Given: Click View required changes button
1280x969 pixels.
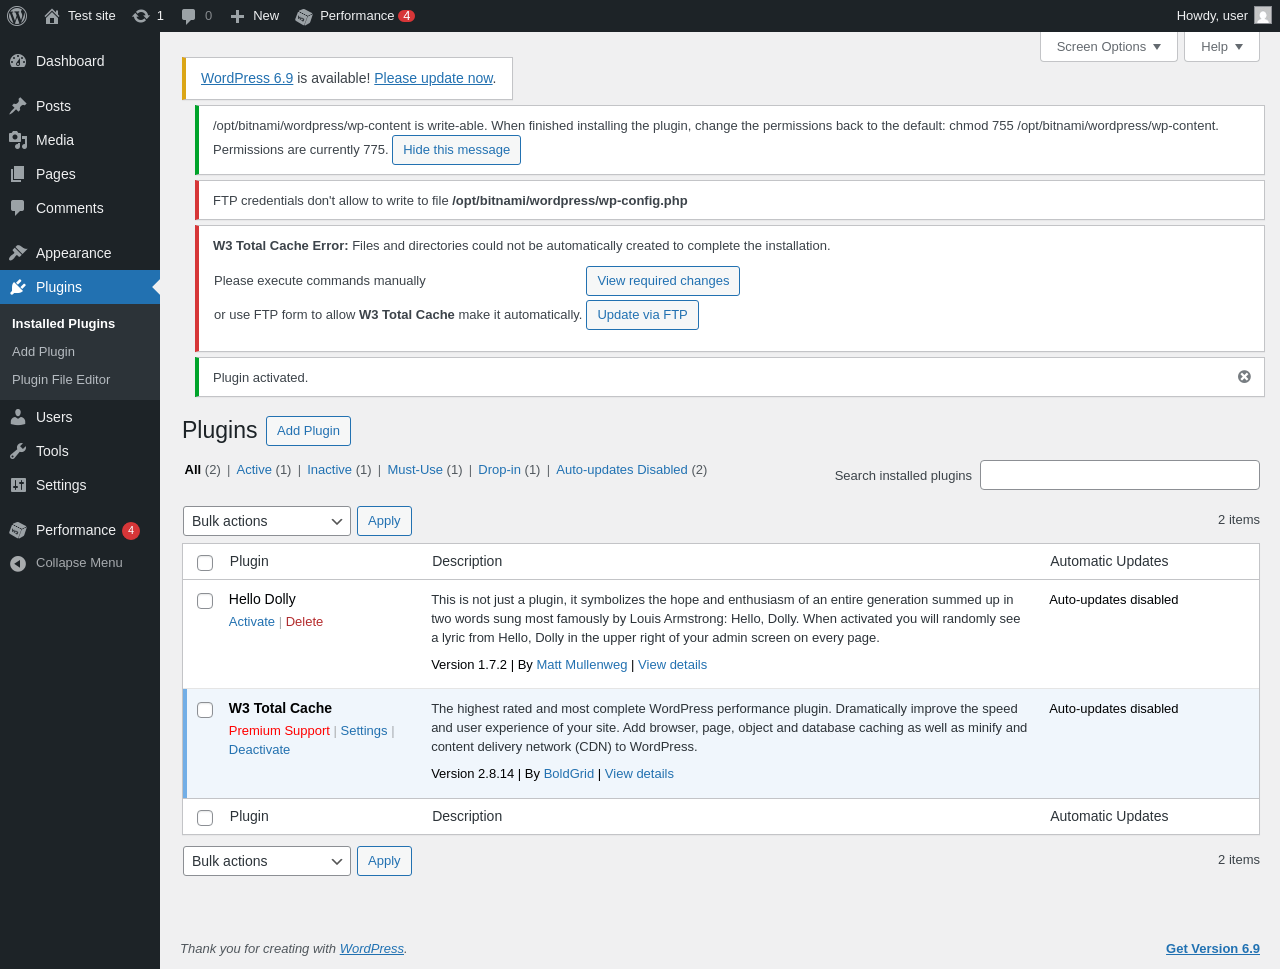Looking at the screenshot, I should 663,281.
